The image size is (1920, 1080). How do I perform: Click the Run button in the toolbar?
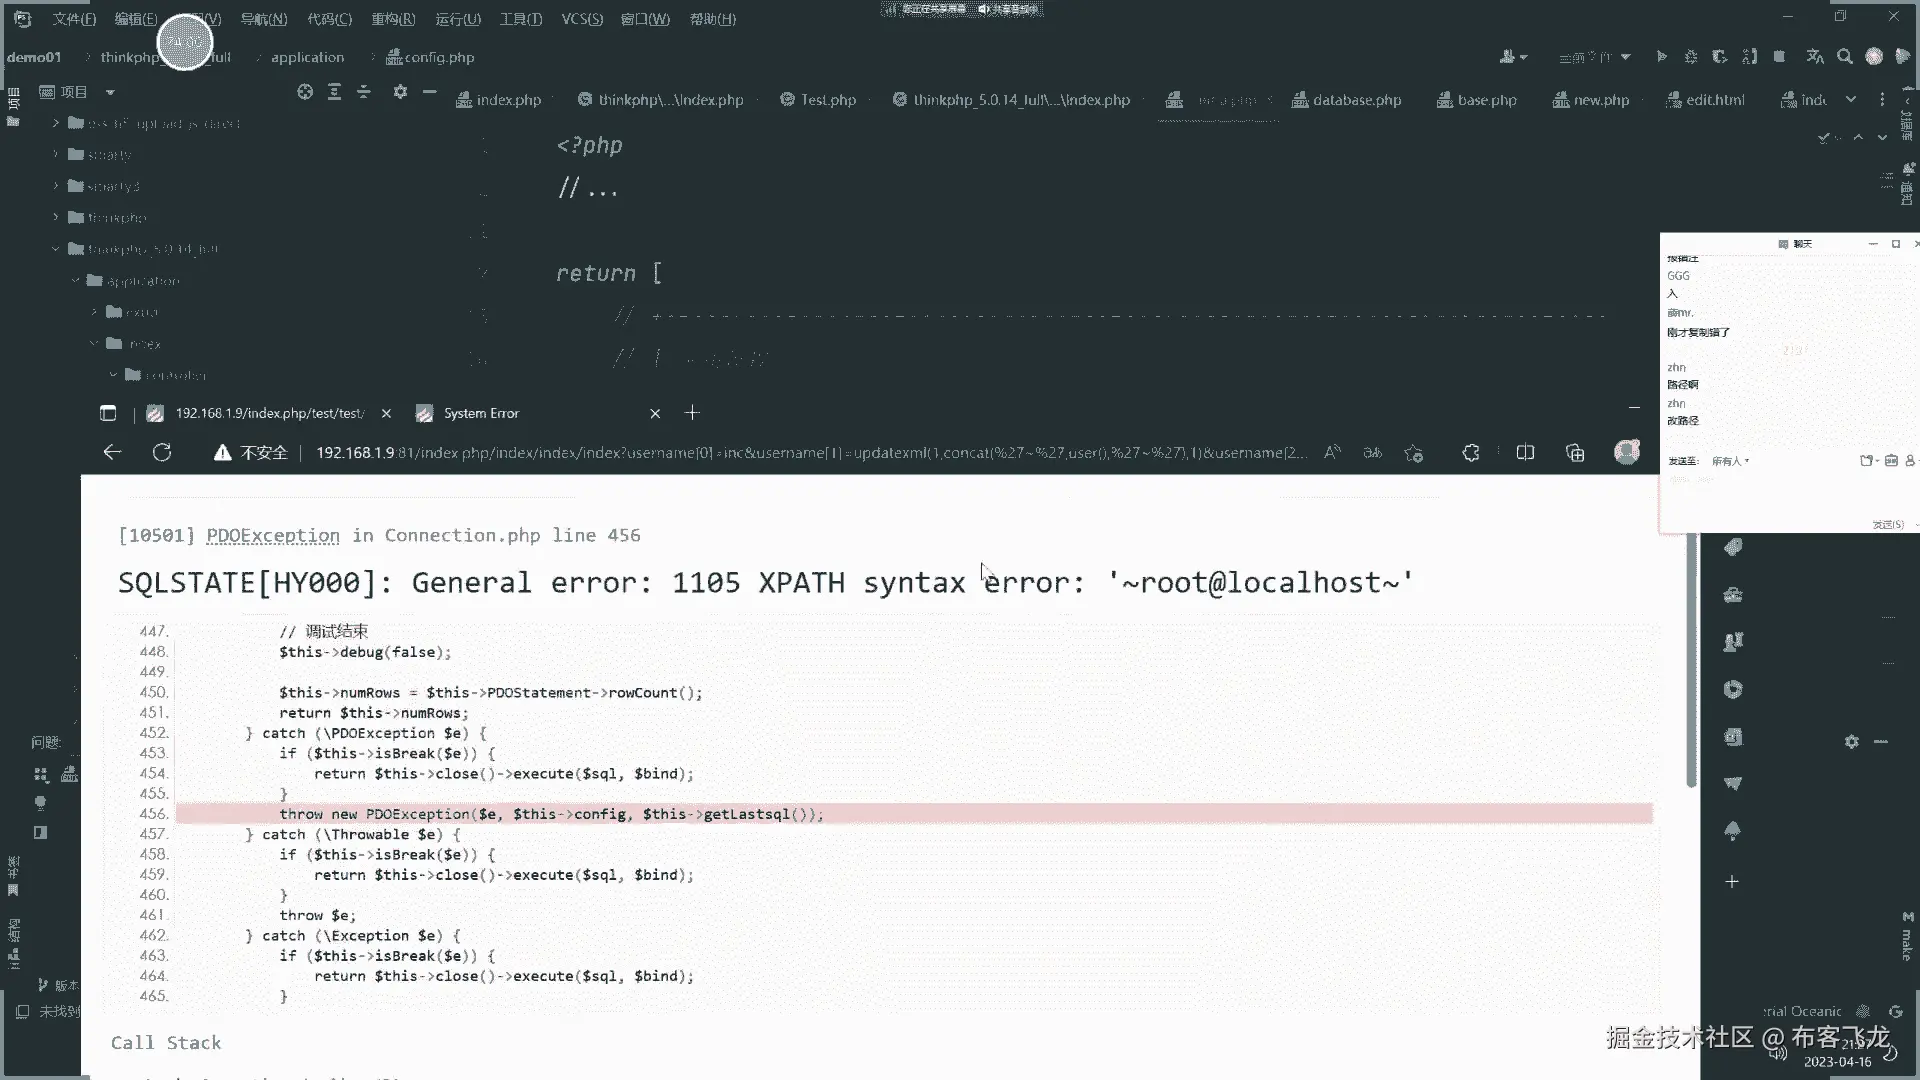(1661, 57)
